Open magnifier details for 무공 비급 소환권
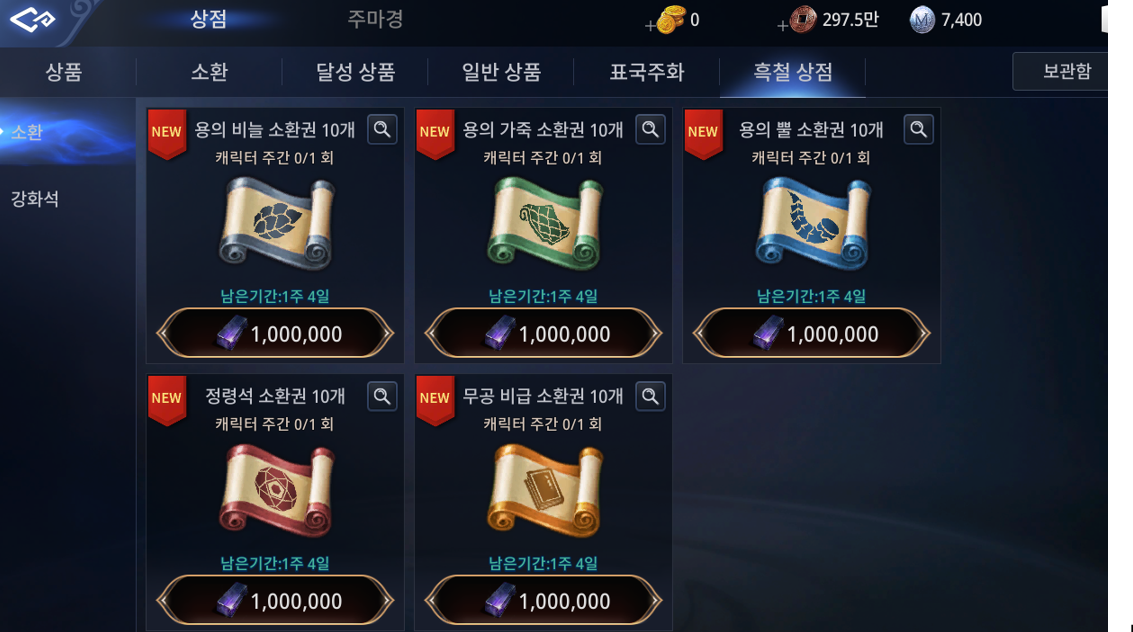The image size is (1133, 632). coord(650,397)
